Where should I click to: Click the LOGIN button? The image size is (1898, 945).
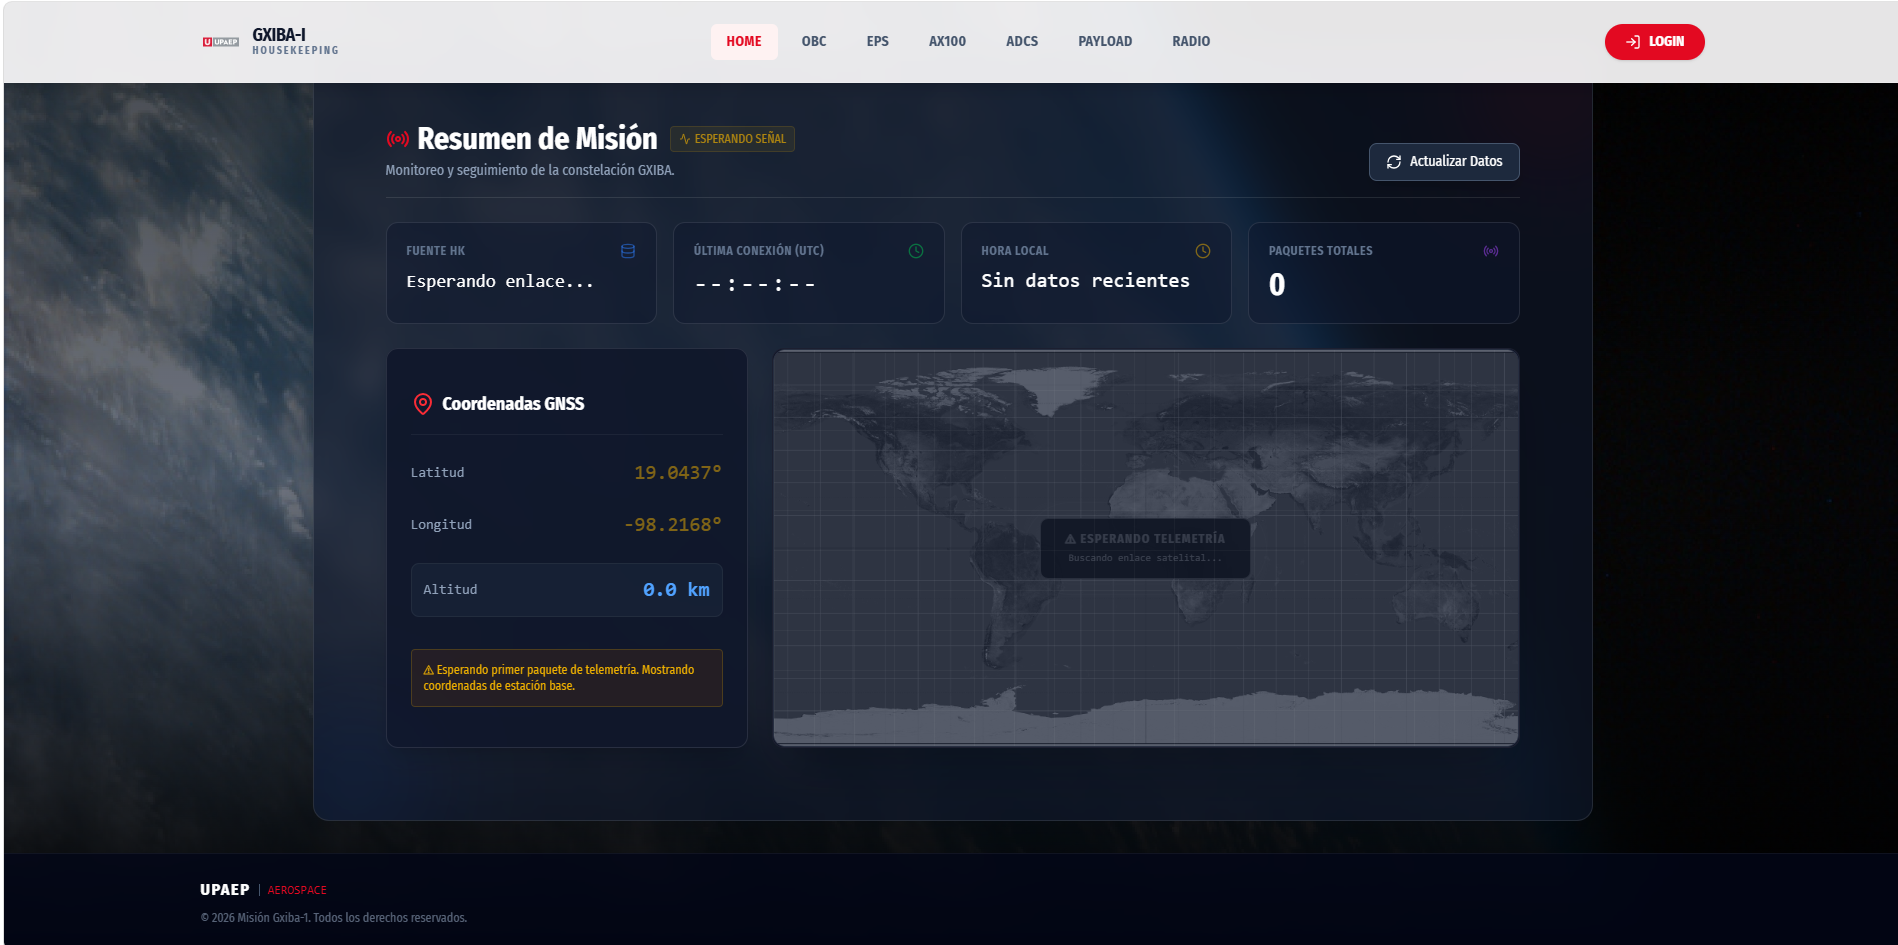[1655, 42]
